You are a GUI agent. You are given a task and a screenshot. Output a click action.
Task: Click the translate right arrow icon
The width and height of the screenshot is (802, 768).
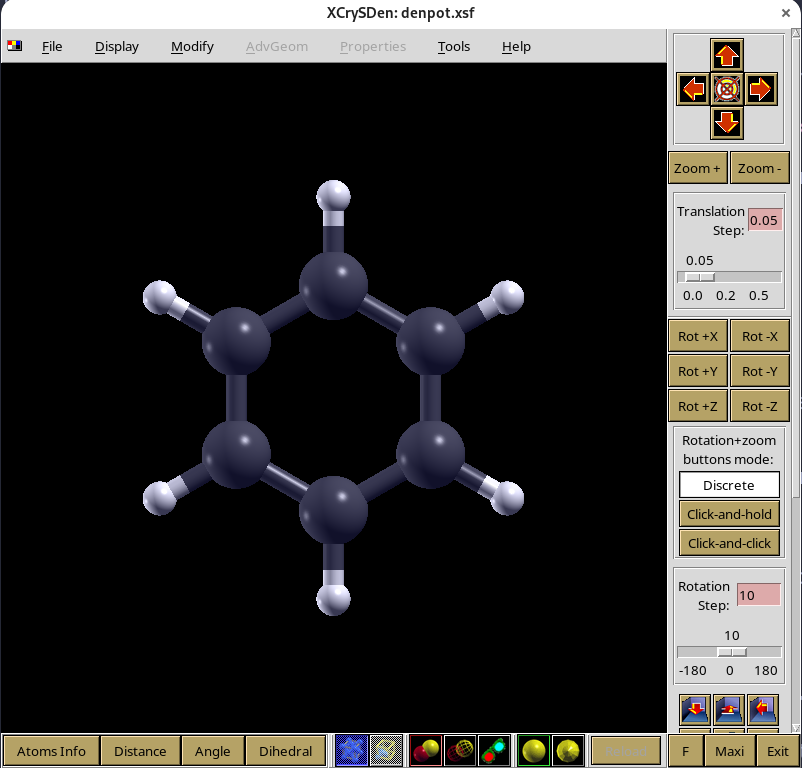[761, 89]
